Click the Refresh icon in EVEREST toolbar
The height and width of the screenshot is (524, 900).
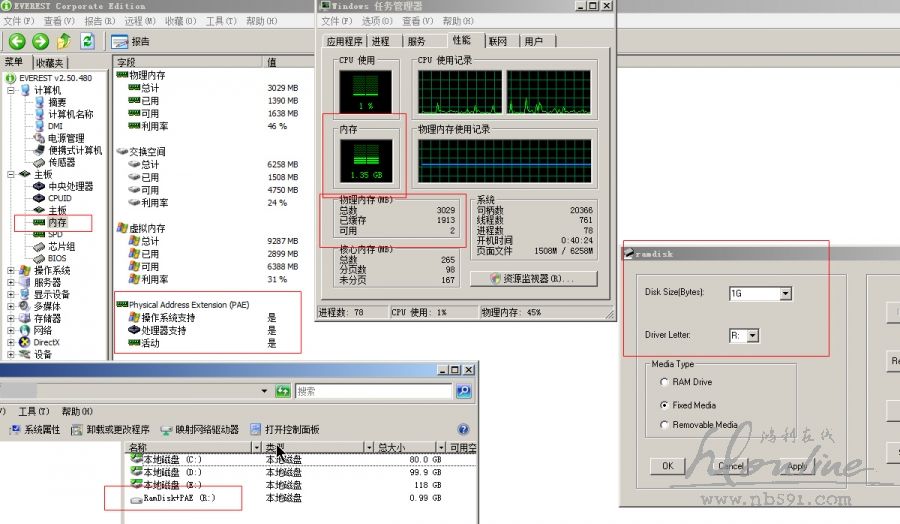(87, 41)
